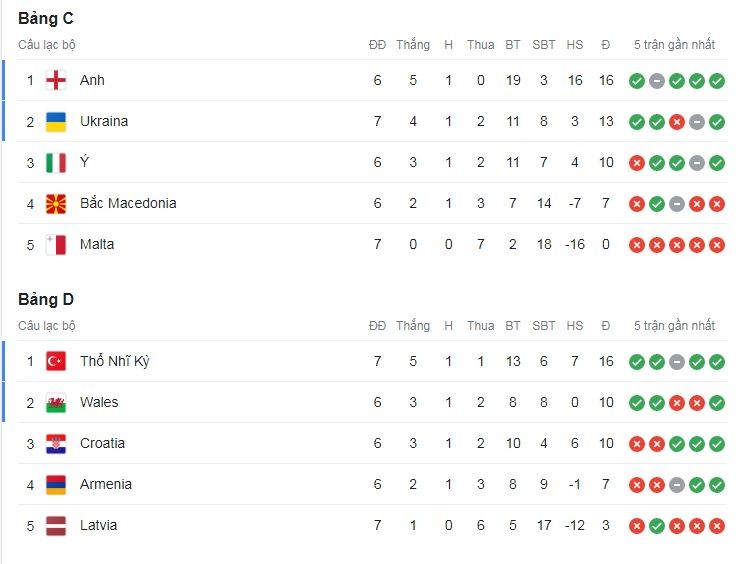Click the Turkey flag icon

click(x=56, y=361)
